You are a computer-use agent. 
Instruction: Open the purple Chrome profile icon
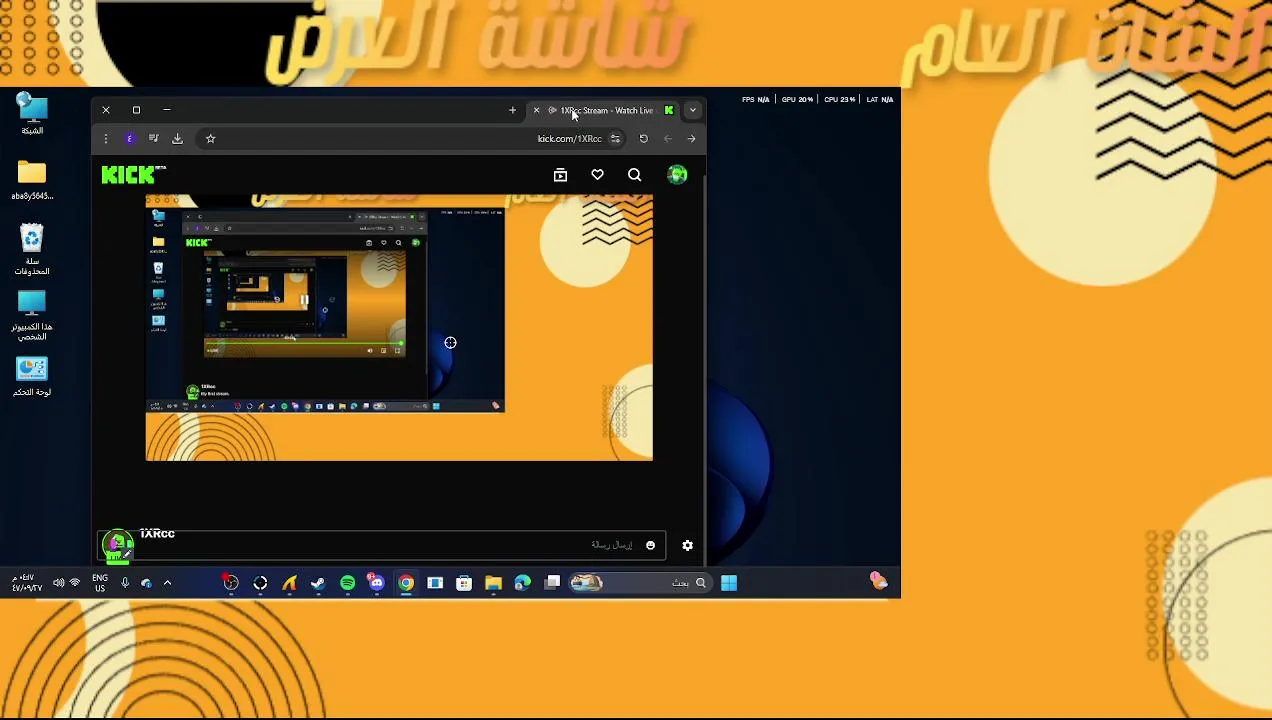(129, 139)
